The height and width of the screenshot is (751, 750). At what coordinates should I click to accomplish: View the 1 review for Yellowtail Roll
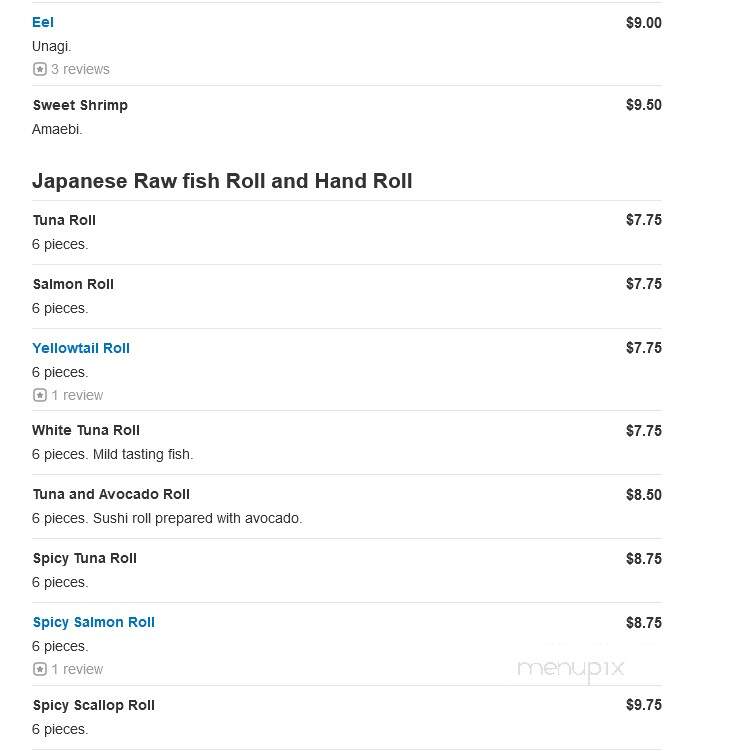coord(77,395)
